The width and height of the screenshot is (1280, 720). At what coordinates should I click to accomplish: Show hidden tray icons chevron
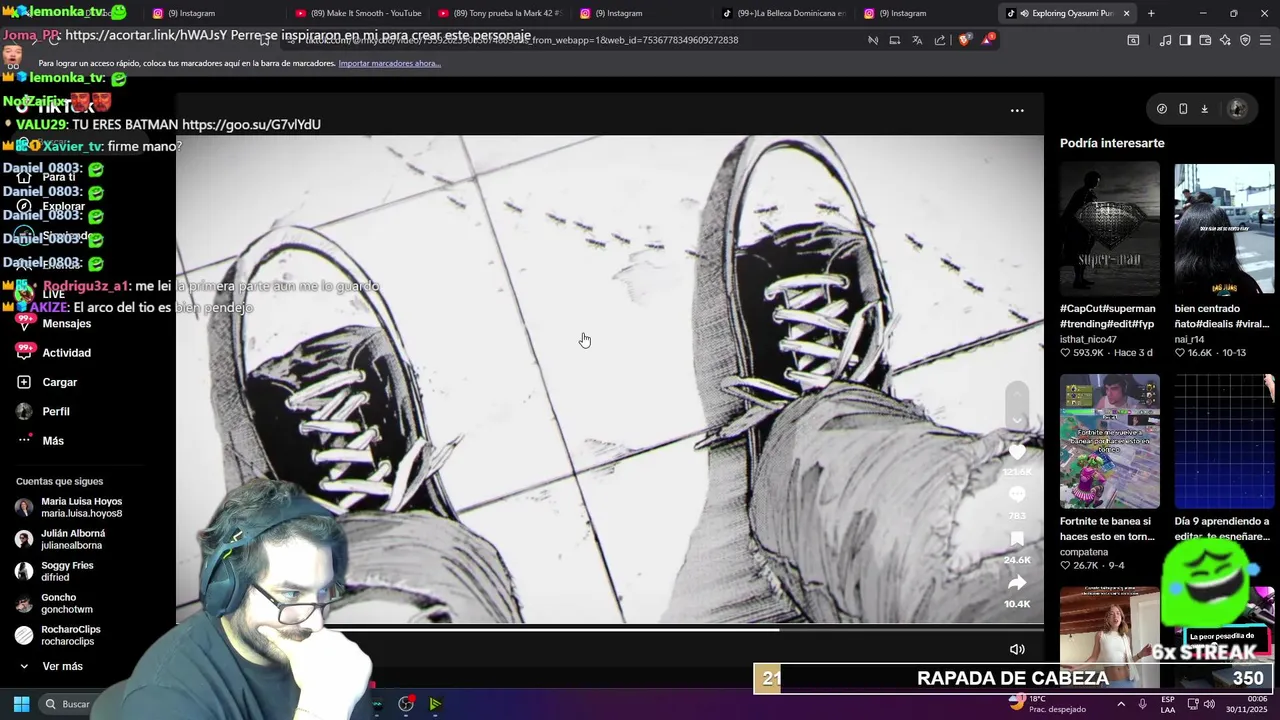(x=1120, y=704)
